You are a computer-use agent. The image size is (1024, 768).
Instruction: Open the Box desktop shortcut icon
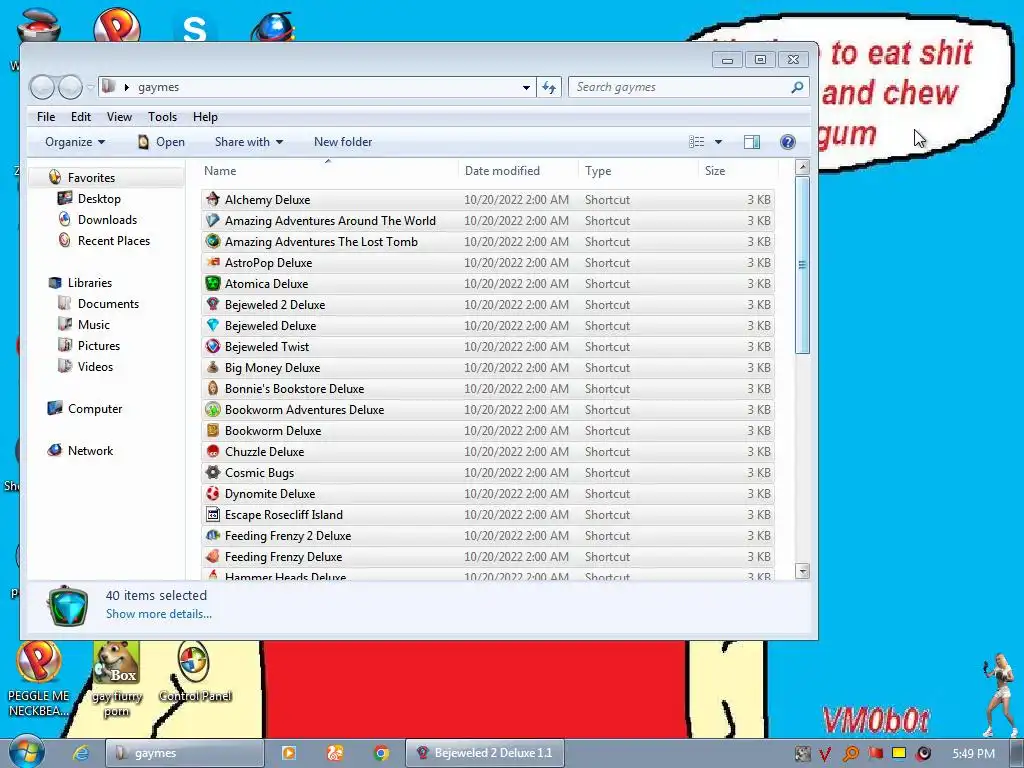[117, 679]
